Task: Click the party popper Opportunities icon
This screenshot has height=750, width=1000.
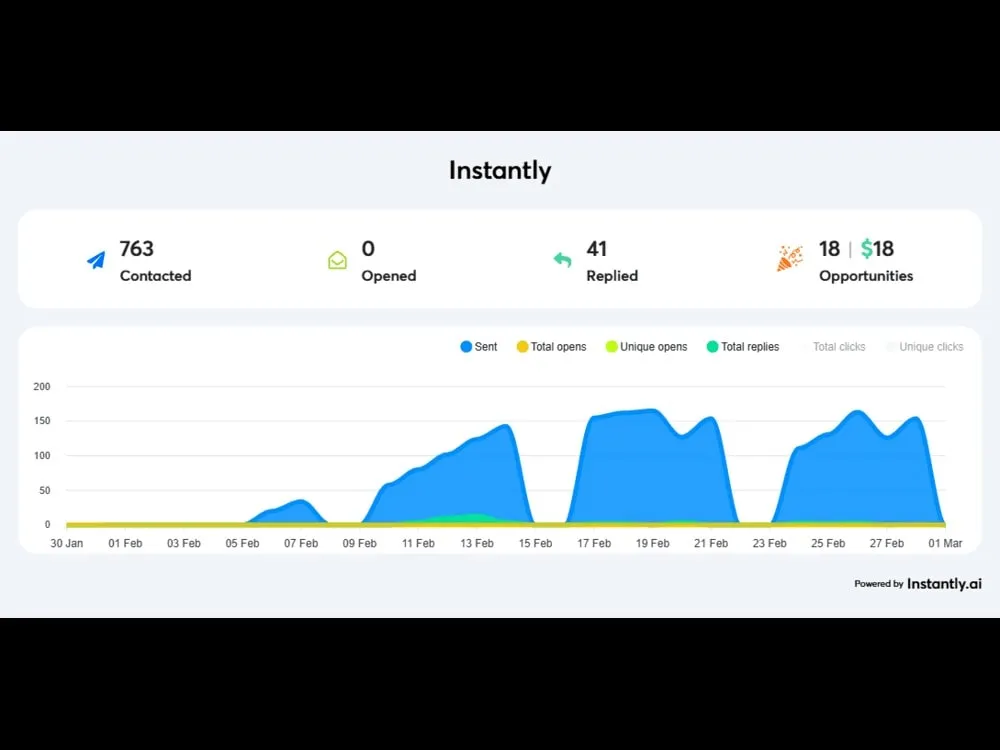Action: click(790, 258)
